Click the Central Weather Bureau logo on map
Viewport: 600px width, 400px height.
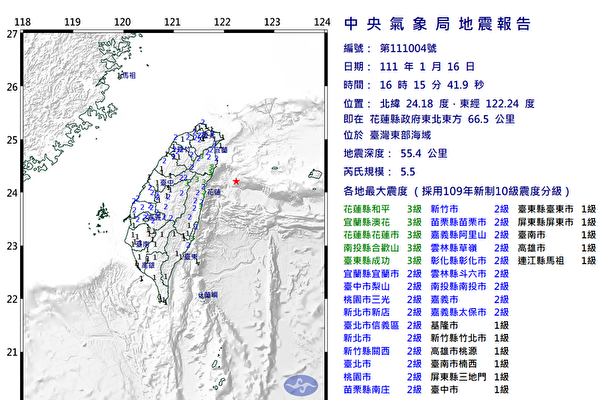point(300,385)
